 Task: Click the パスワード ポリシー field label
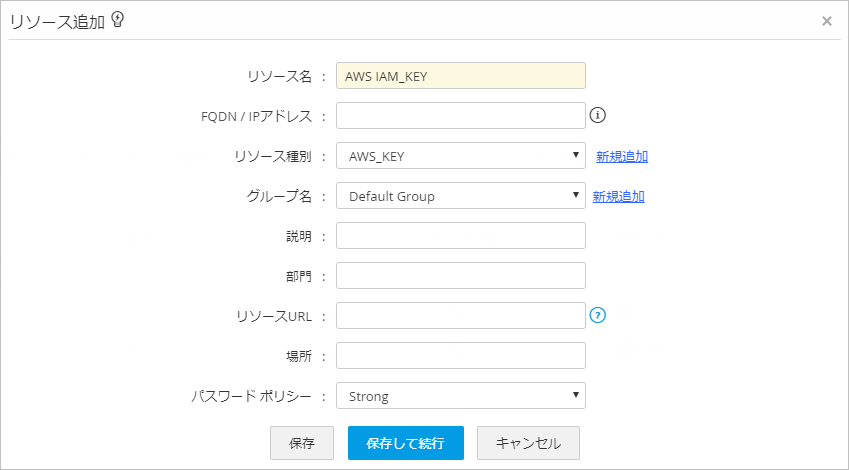[x=251, y=396]
